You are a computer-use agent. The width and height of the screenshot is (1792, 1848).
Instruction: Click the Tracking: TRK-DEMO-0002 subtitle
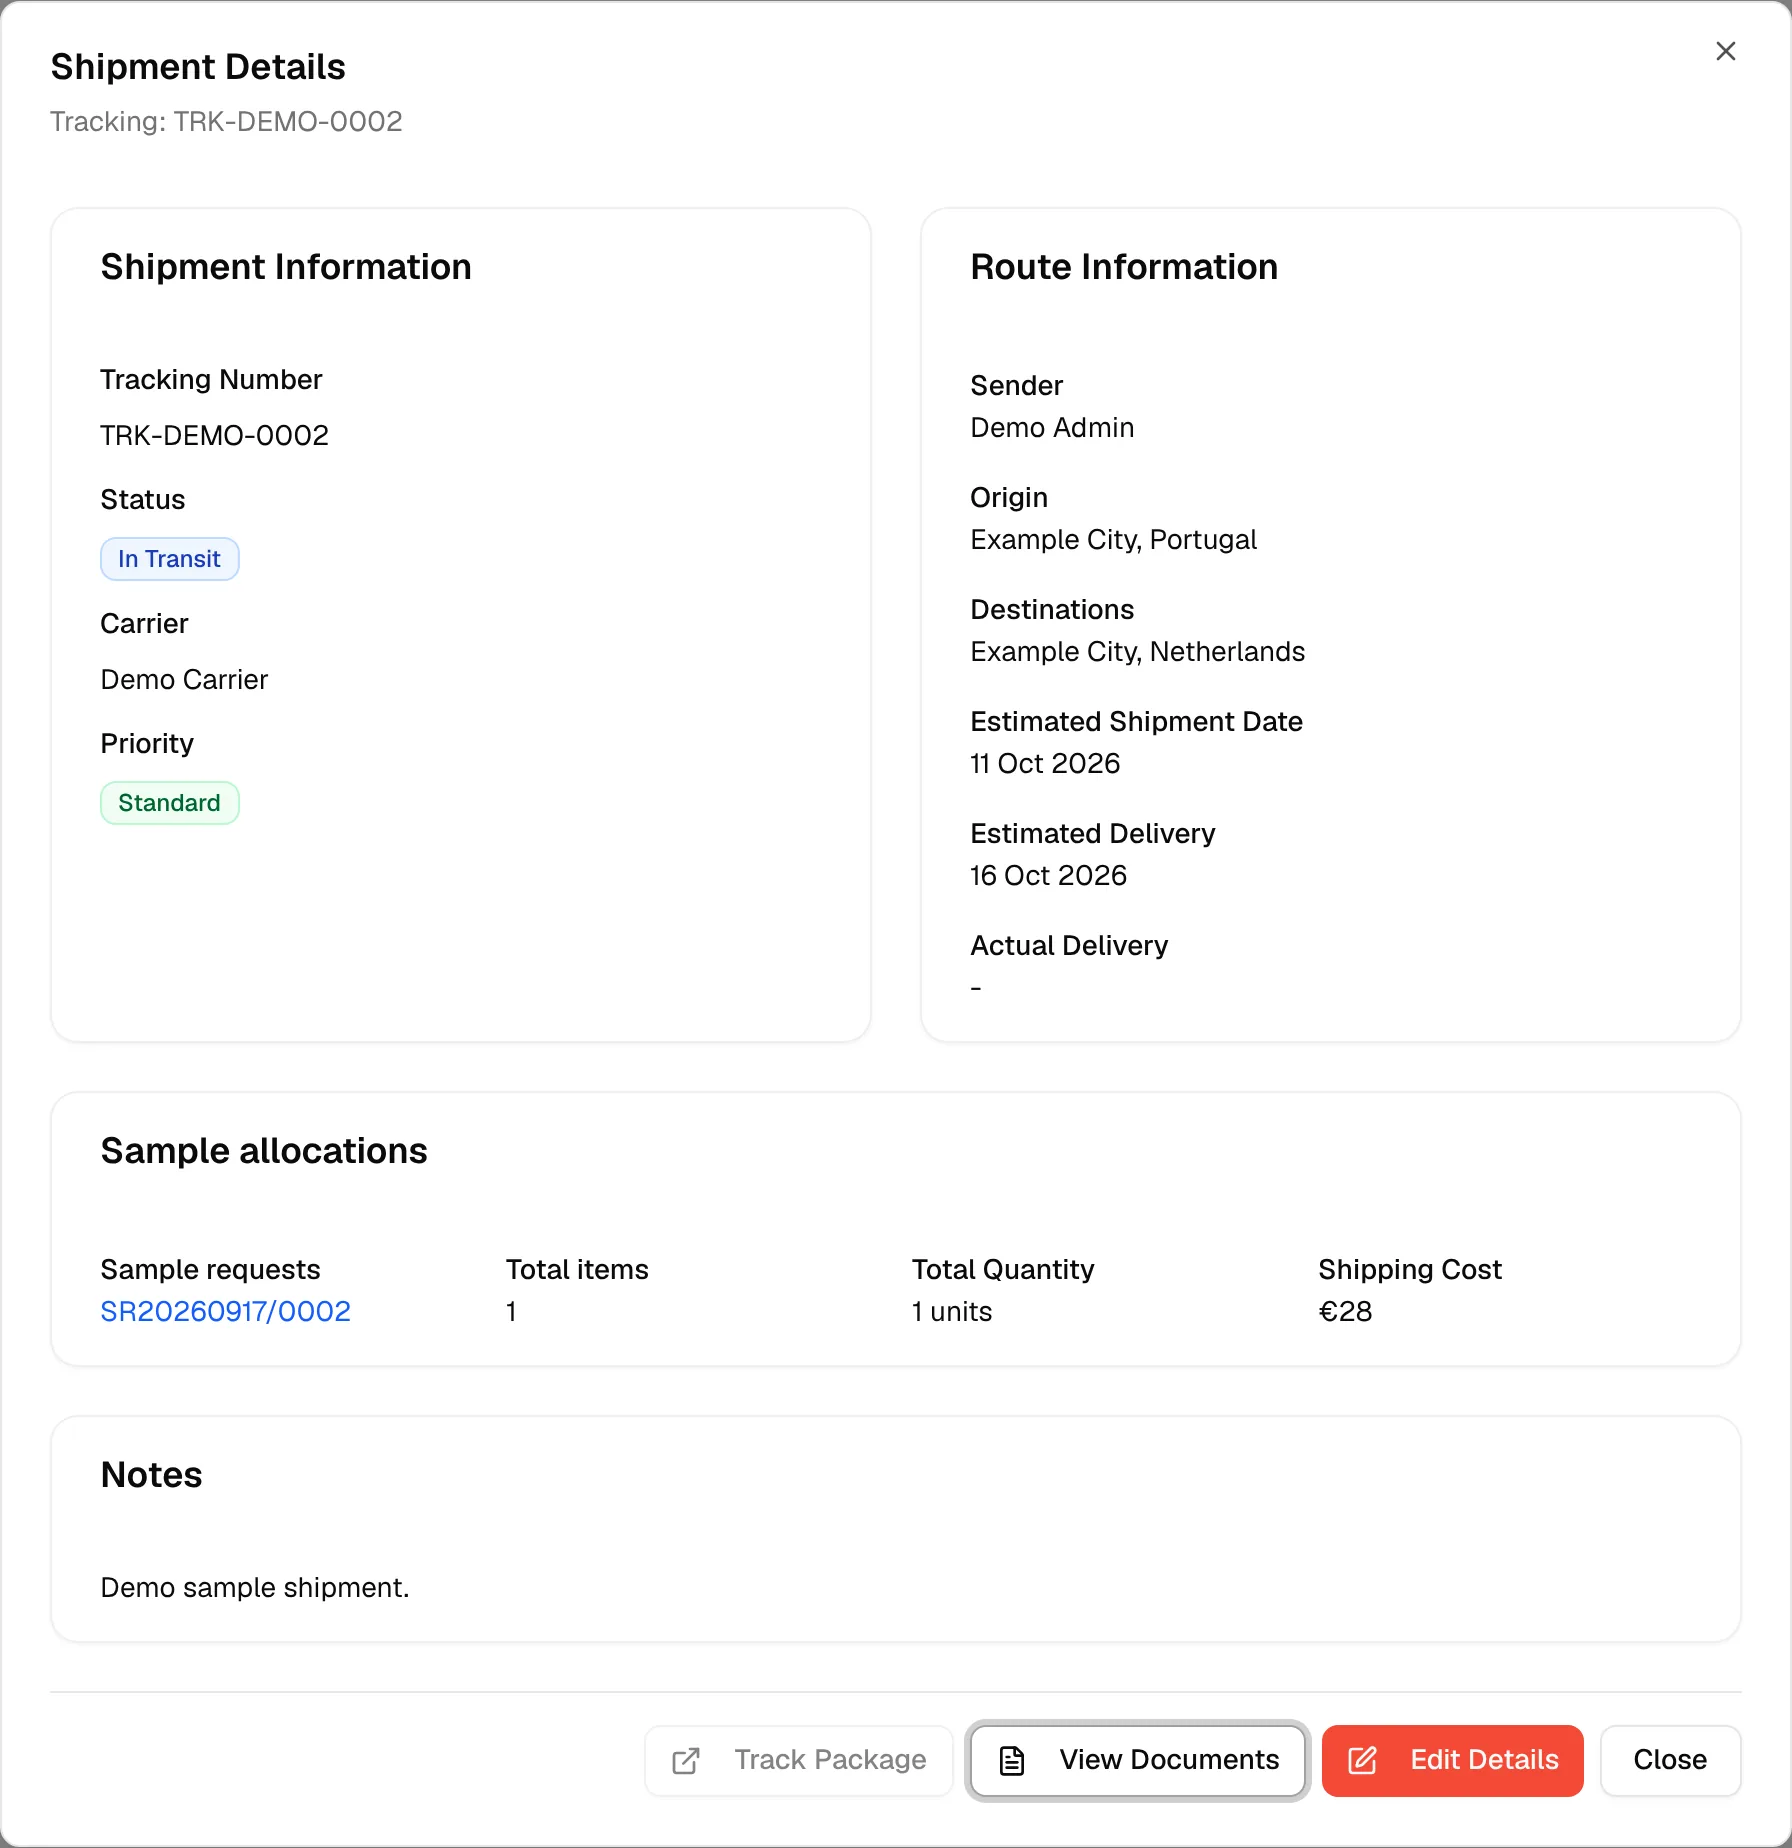click(227, 121)
